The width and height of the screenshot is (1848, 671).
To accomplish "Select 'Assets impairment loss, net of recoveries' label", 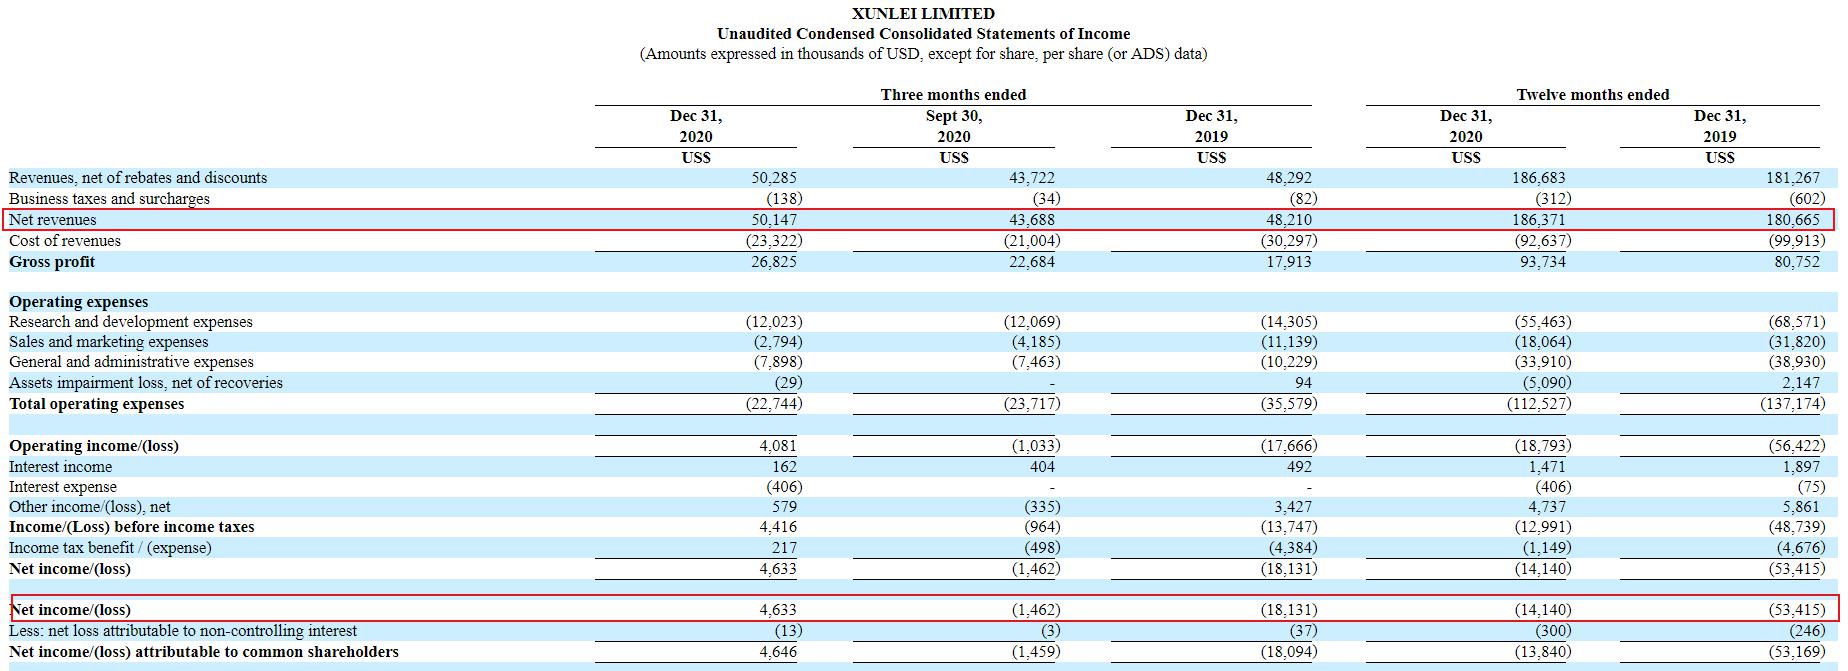I will [146, 383].
